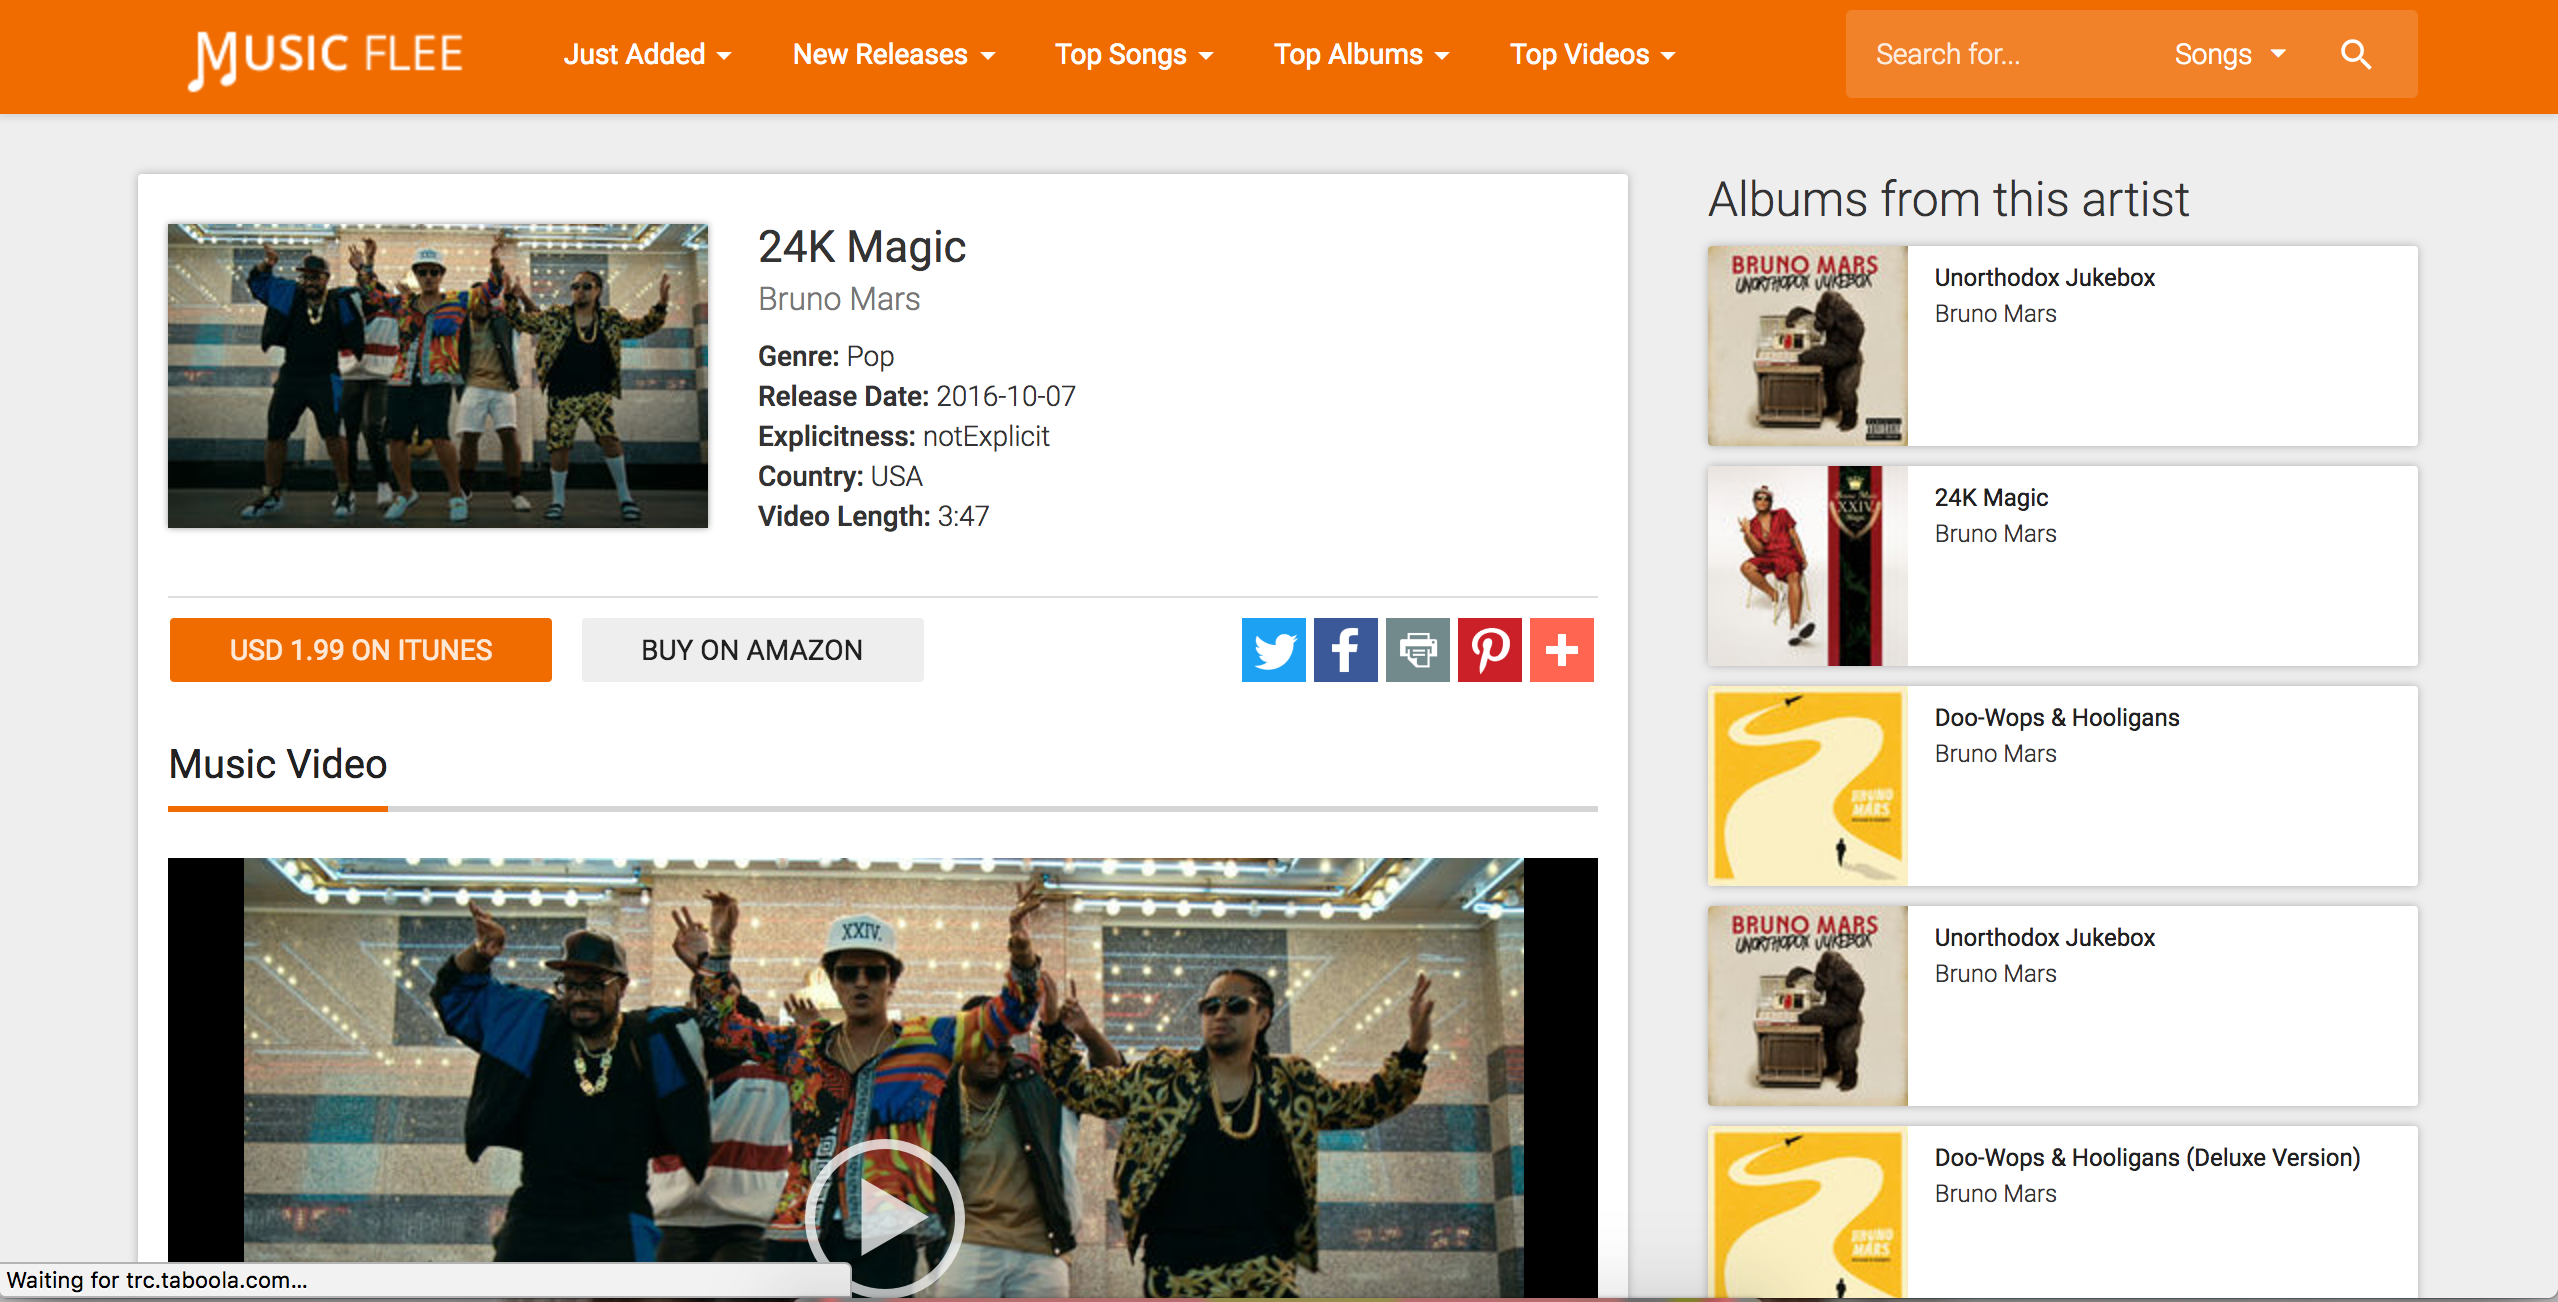This screenshot has width=2558, height=1302.
Task: Click the search magnifier icon
Action: (2355, 55)
